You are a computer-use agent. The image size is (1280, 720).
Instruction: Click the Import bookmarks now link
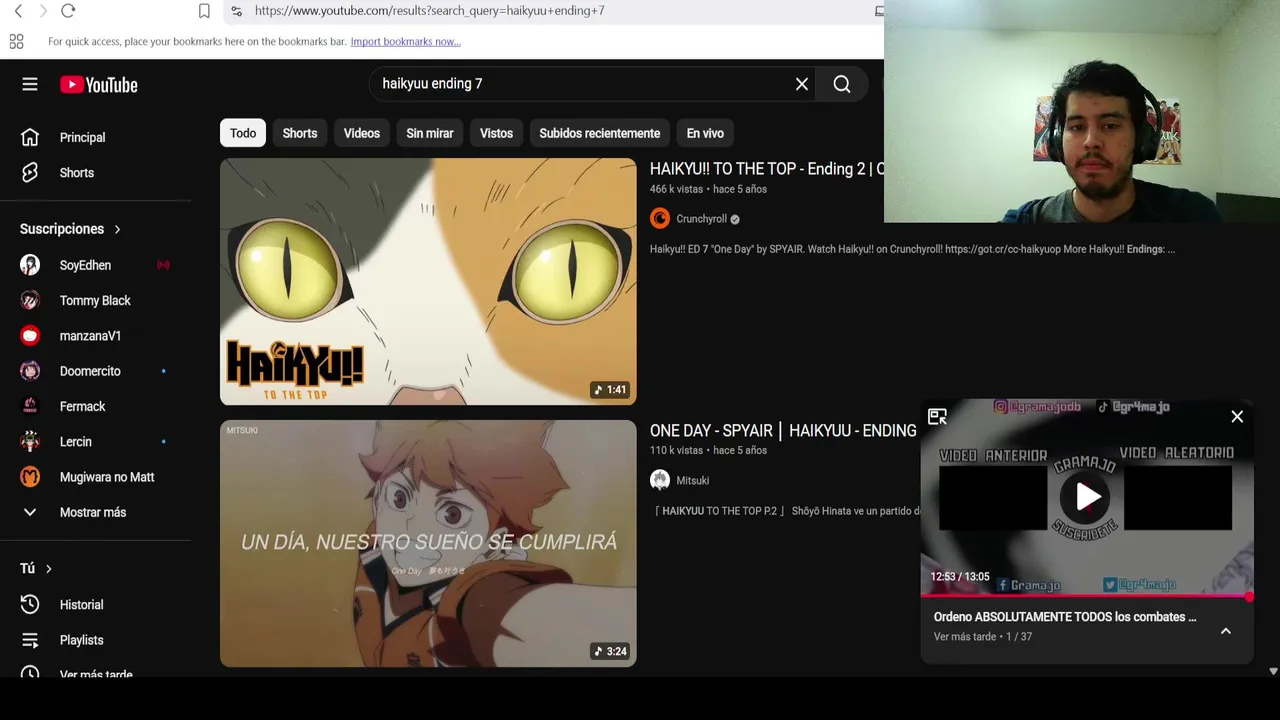tap(405, 42)
